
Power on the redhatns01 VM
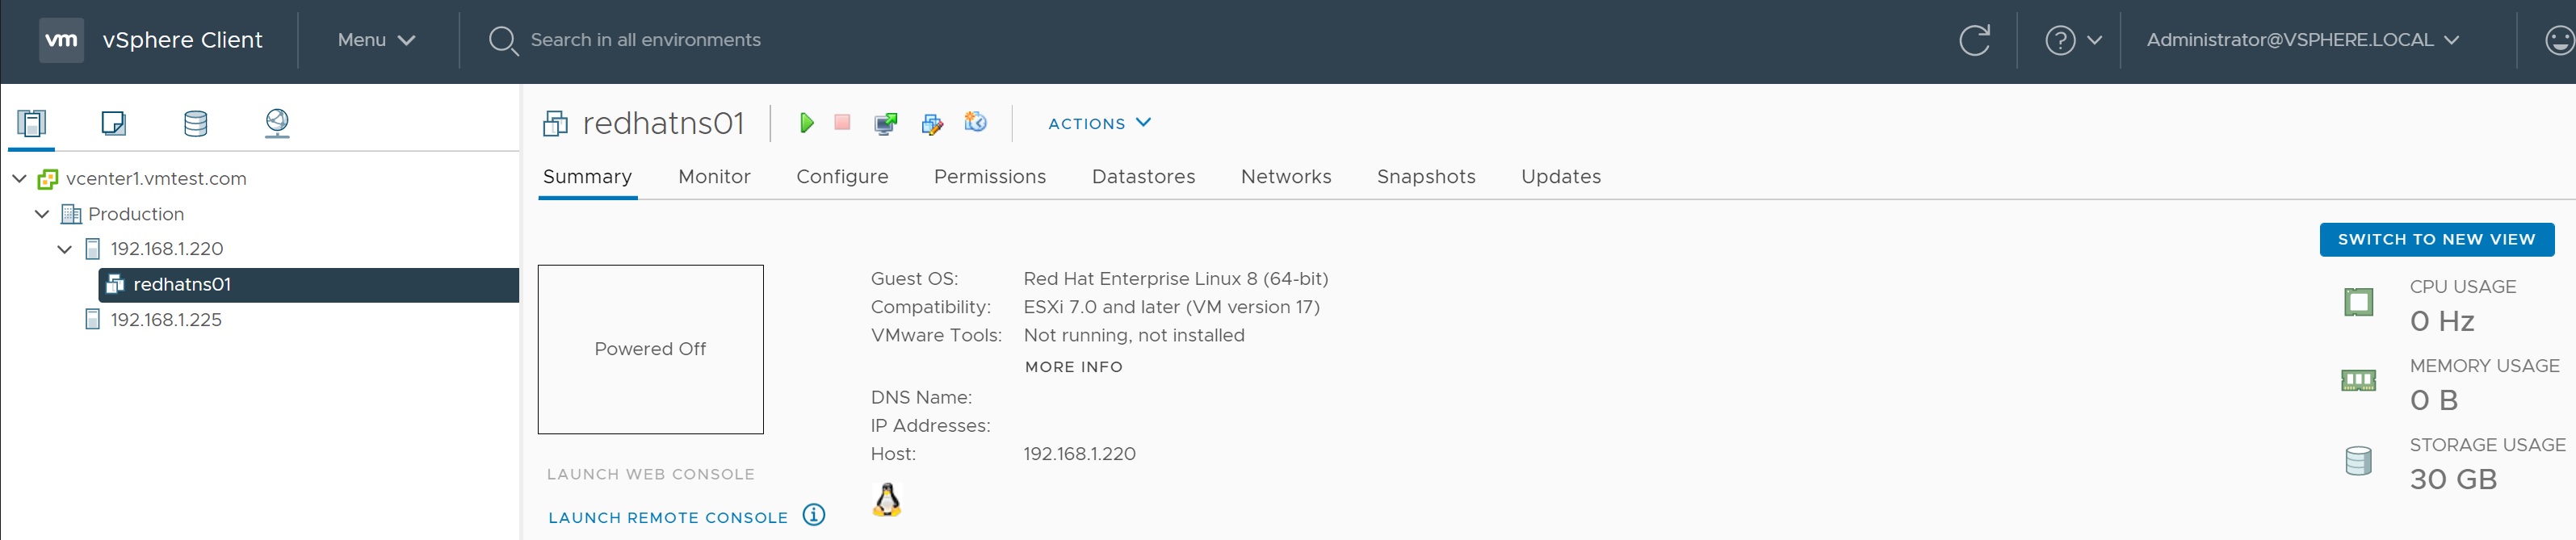pyautogui.click(x=807, y=123)
